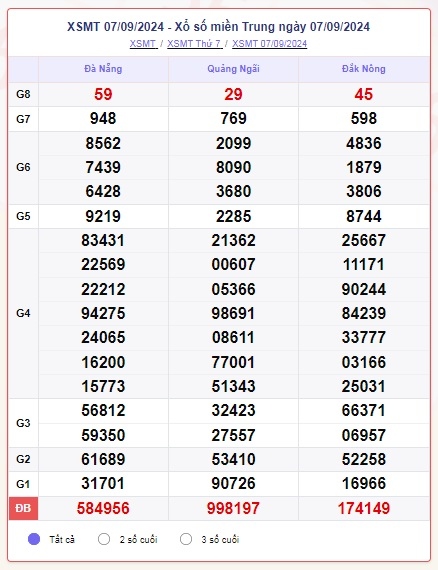The height and width of the screenshot is (570, 438).
Task: Open the "XSMT 07/09/2024" breadcrumb link
Action: click(x=269, y=44)
